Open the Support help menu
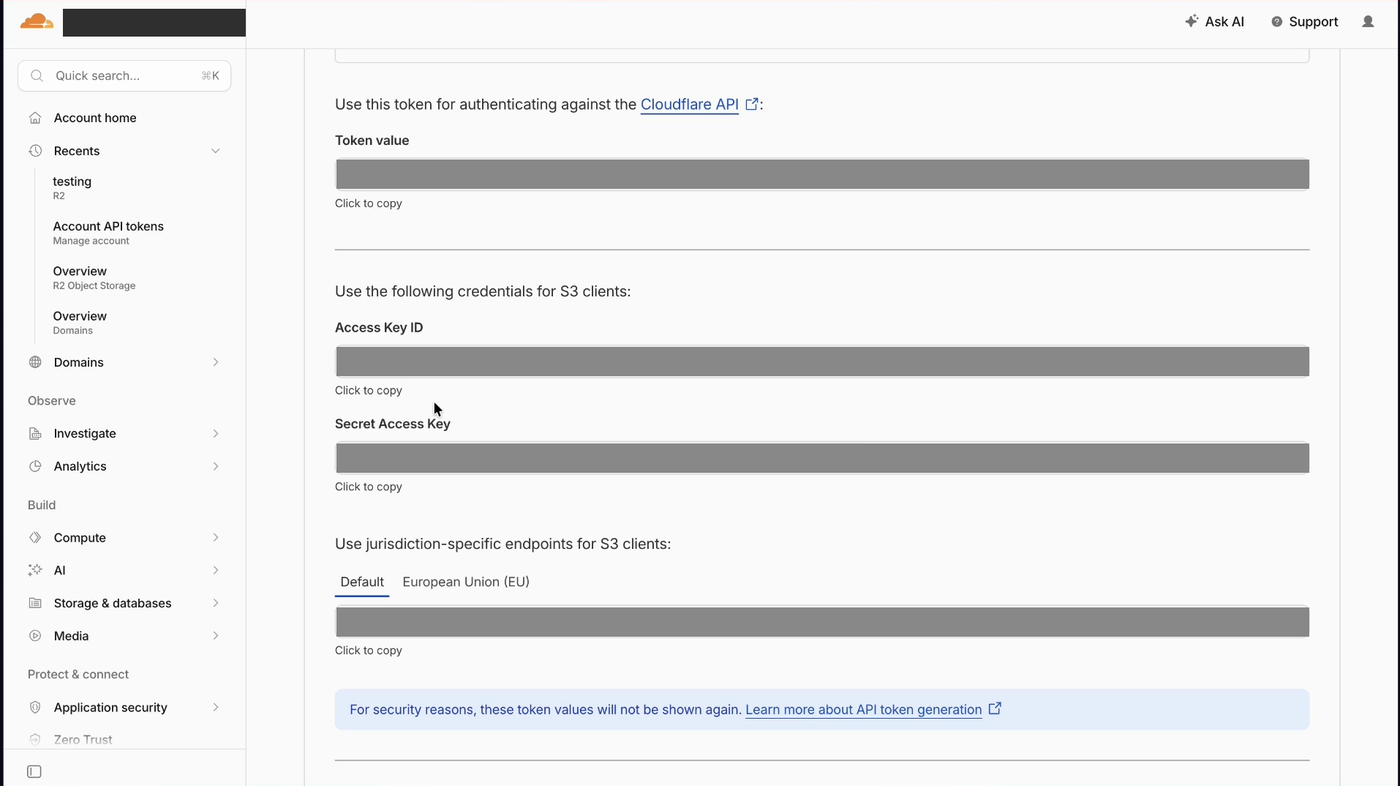This screenshot has height=786, width=1400. [1304, 21]
